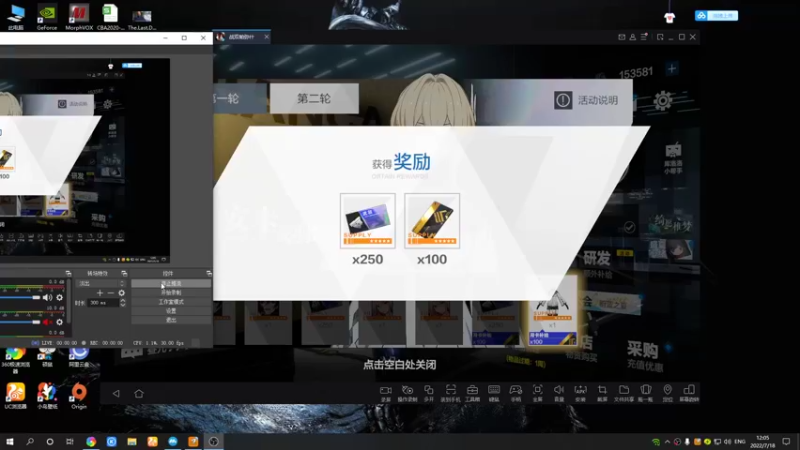The image size is (800, 450).
Task: Undock the OBS controls (控件) panel
Action: [x=209, y=273]
